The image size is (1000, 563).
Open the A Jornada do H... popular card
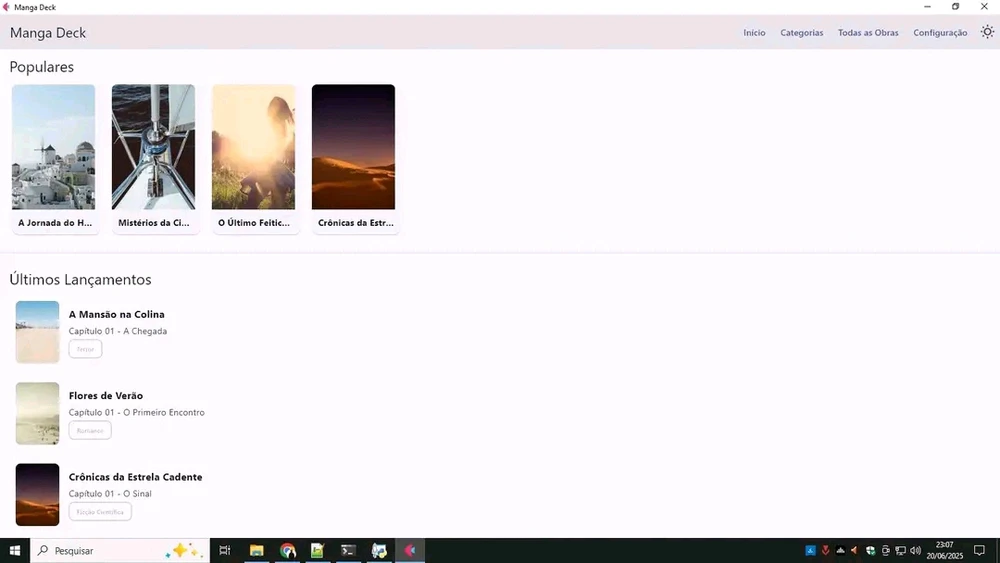54,158
